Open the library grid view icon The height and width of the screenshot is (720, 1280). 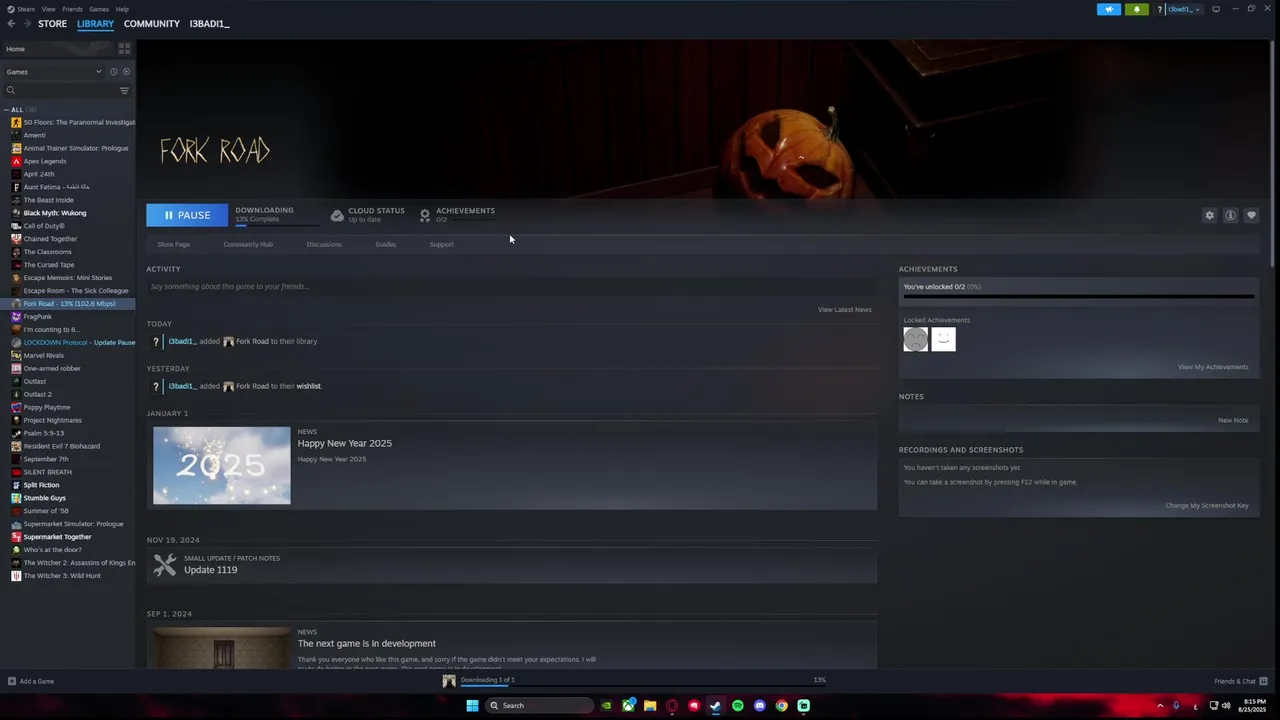click(x=124, y=48)
